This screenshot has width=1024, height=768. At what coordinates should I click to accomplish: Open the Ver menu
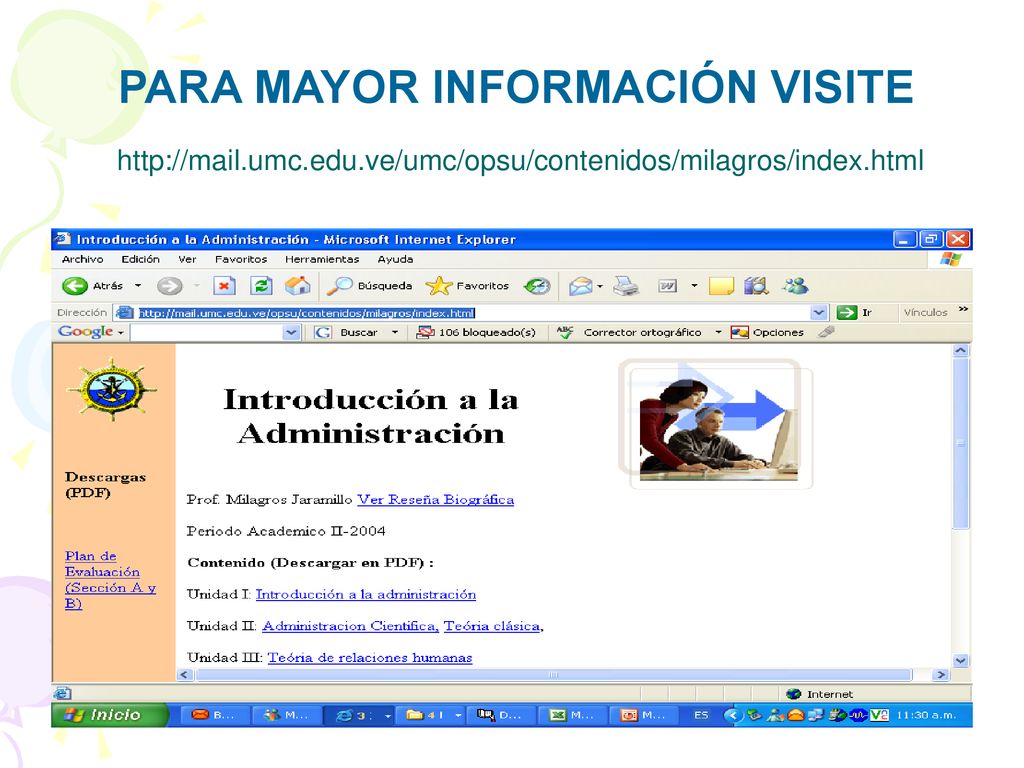coord(187,259)
